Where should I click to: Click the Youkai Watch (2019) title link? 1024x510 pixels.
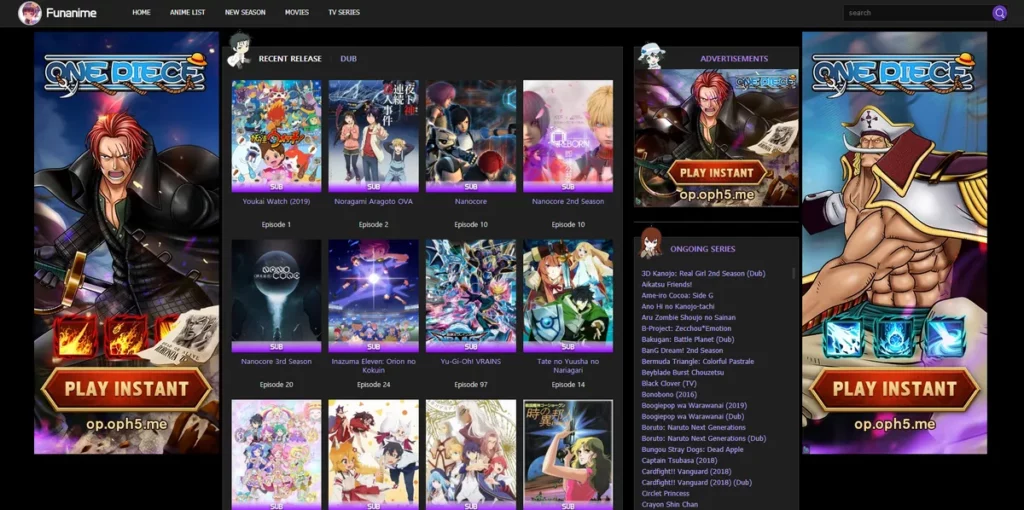click(276, 202)
